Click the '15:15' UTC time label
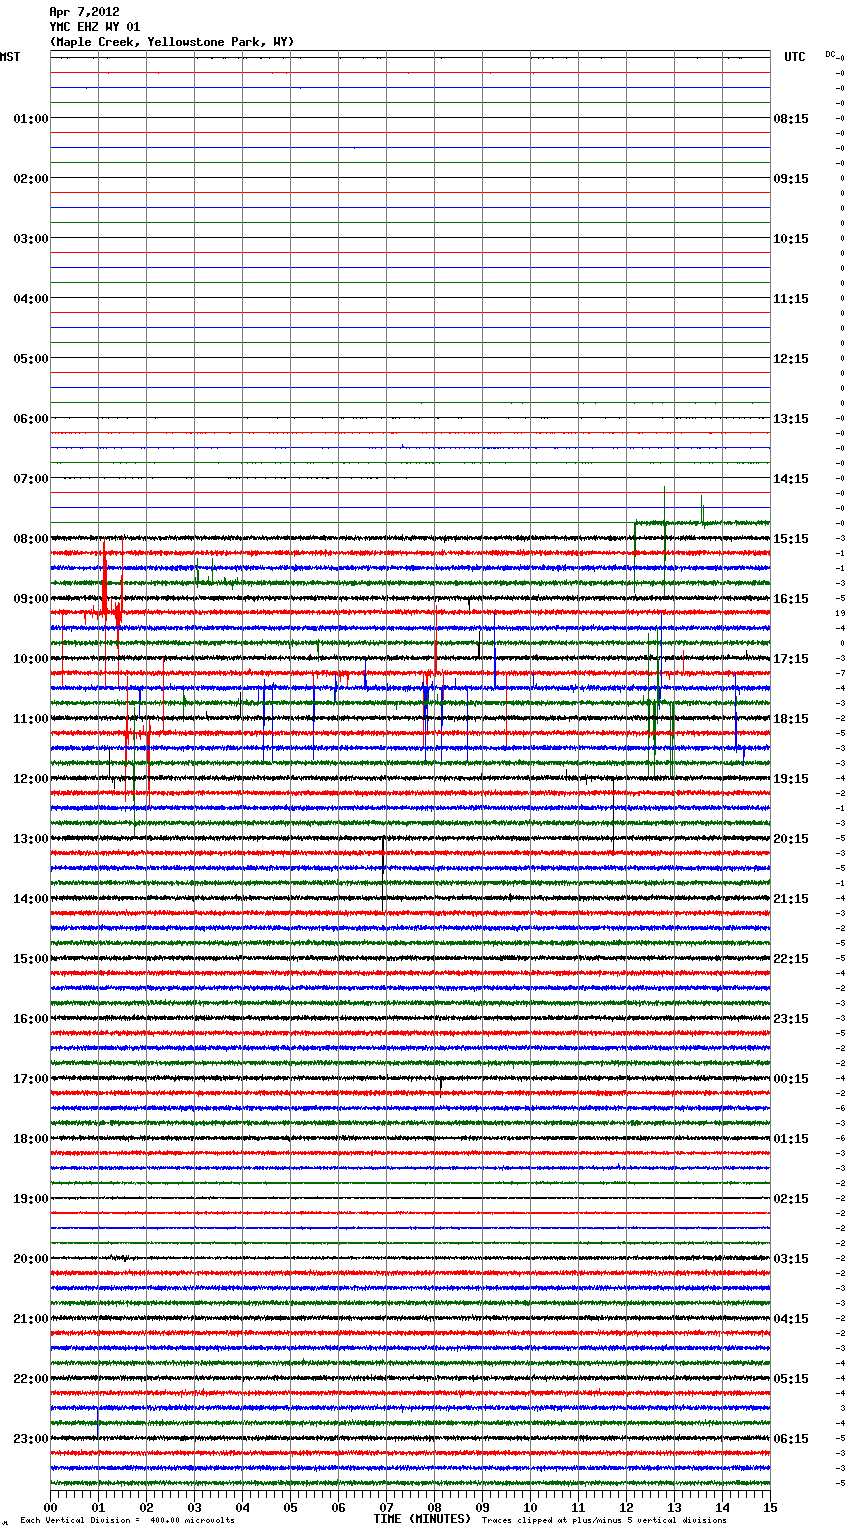Viewport: 850px width, 1534px height. 791,539
